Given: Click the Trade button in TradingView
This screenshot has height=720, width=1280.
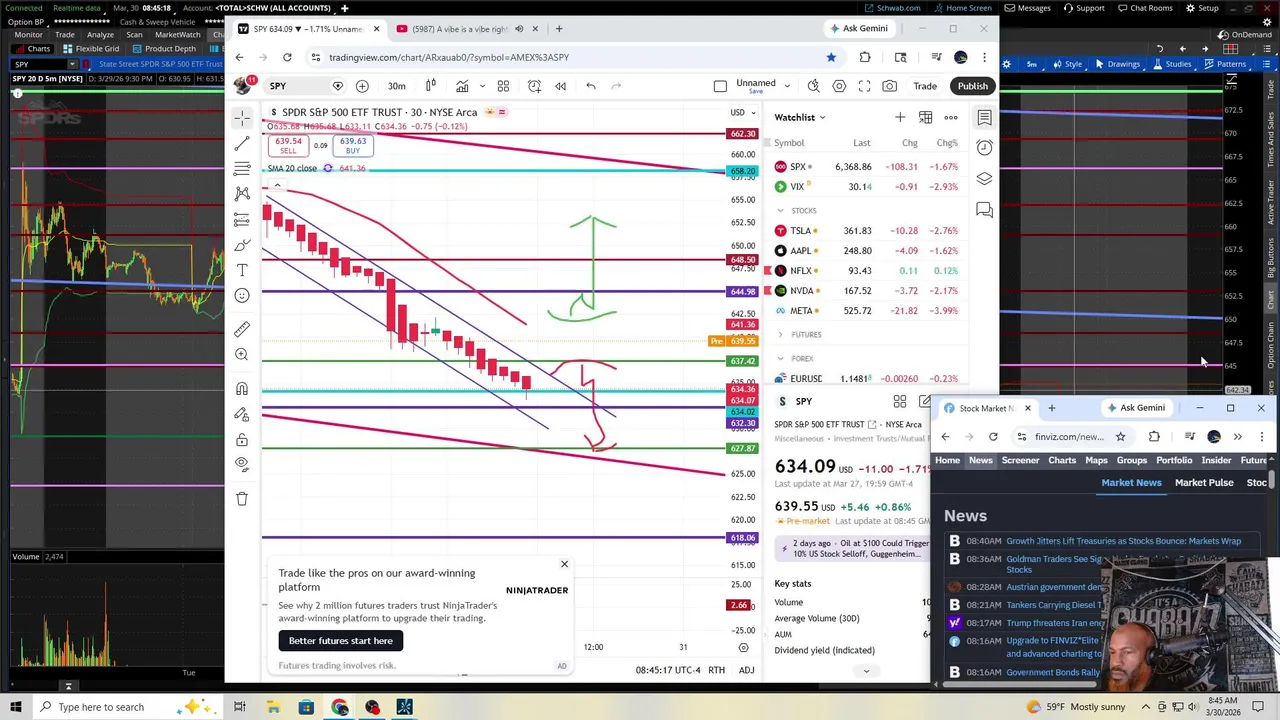Looking at the screenshot, I should [x=925, y=86].
